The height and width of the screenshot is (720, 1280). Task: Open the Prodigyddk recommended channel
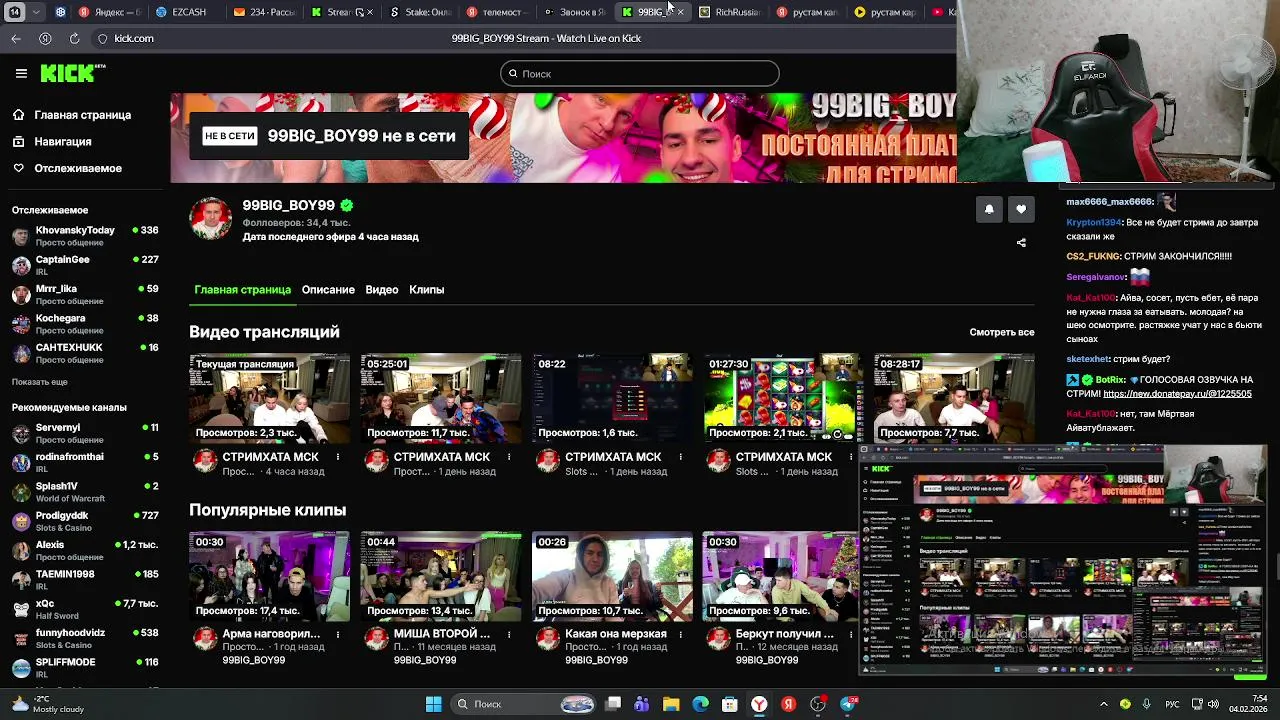coord(85,521)
